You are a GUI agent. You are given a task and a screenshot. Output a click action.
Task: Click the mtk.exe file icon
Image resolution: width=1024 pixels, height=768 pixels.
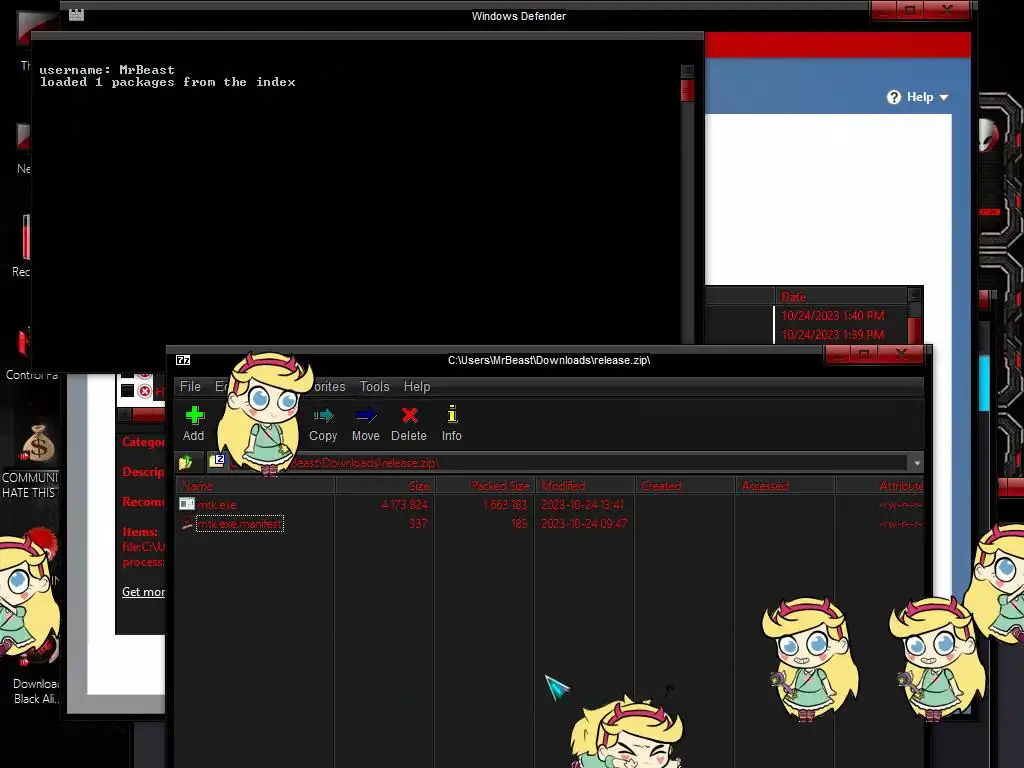187,504
